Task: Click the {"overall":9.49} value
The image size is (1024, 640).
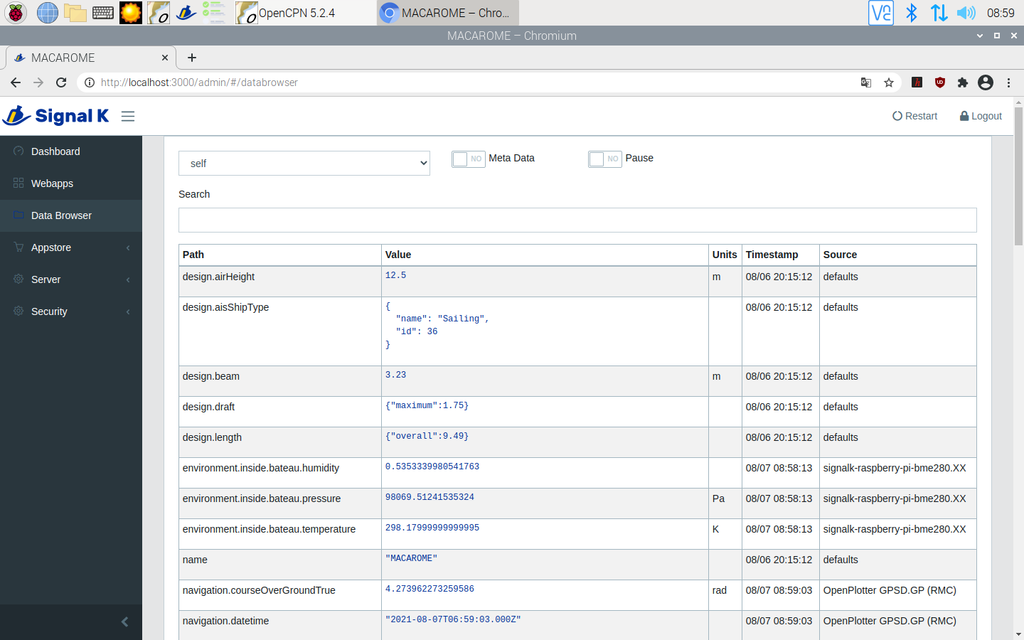Action: click(427, 436)
